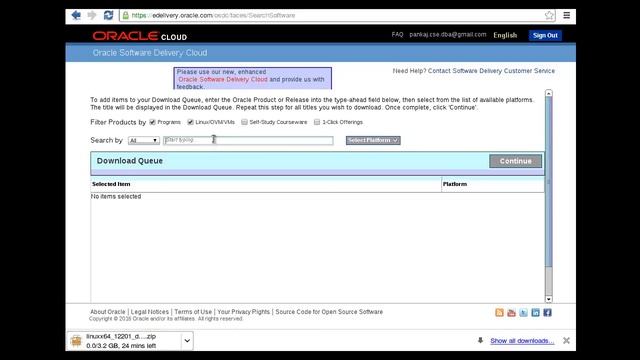
Task: Click the Continue button
Action: pyautogui.click(x=516, y=161)
